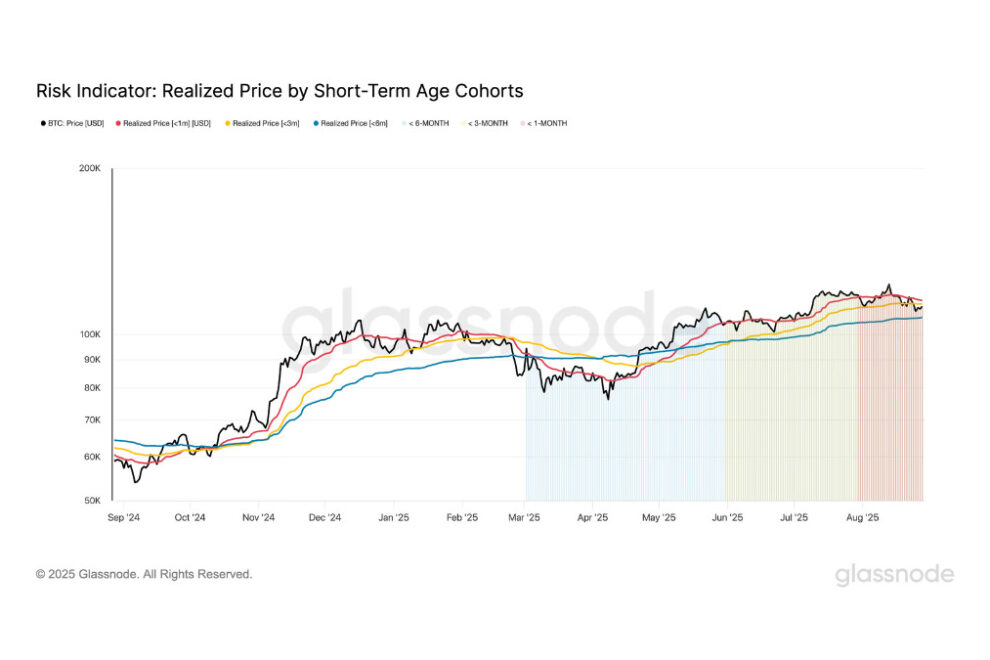Select the Aug '25 x-axis label
This screenshot has width=990, height=660.
[862, 518]
